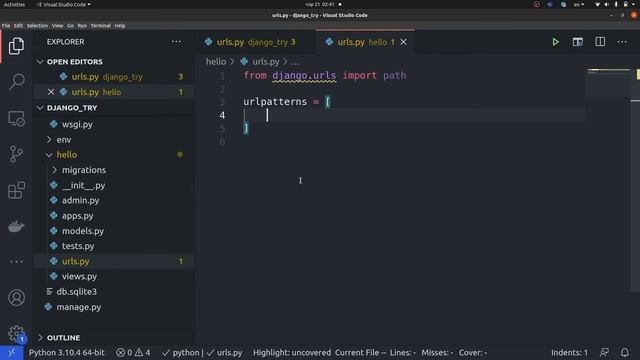Image resolution: width=640 pixels, height=360 pixels.
Task: Open errors and warnings count in status bar
Action: [133, 353]
